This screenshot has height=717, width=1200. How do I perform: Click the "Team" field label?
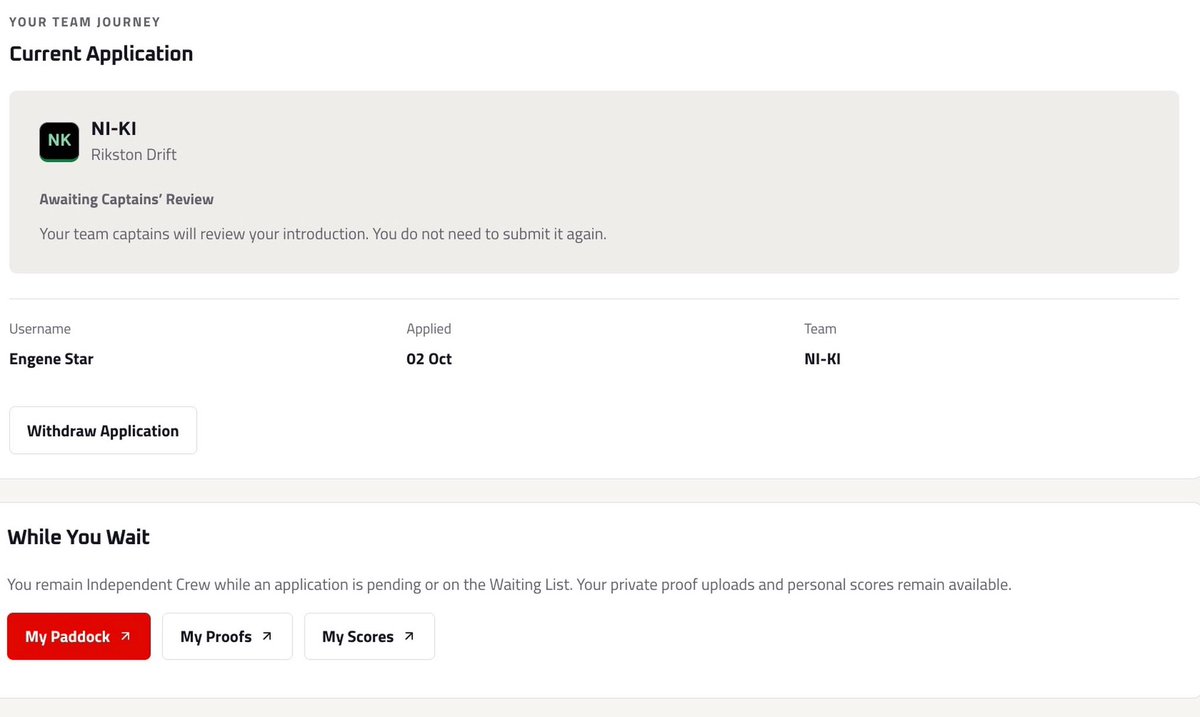click(820, 329)
